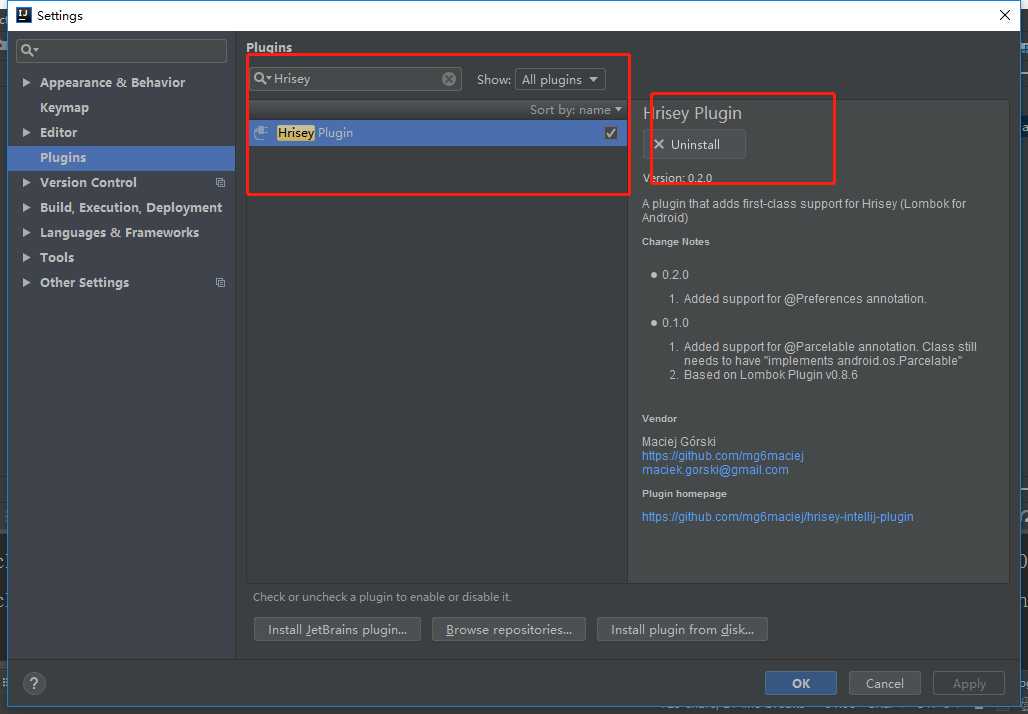The image size is (1028, 714).
Task: Click project-level icon beside Version Control
Action: click(x=220, y=182)
